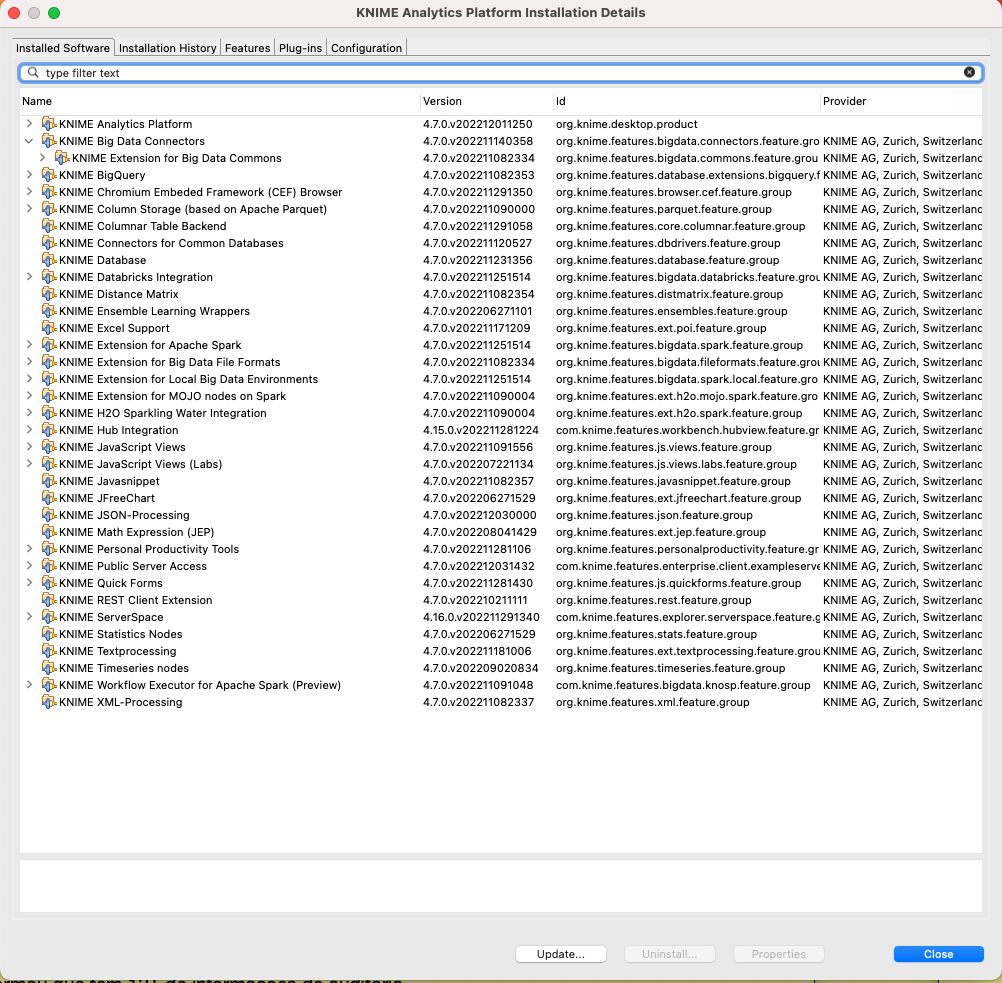
Task: Expand KNIME Extension for MOJO nodes on Spark
Action: (29, 396)
